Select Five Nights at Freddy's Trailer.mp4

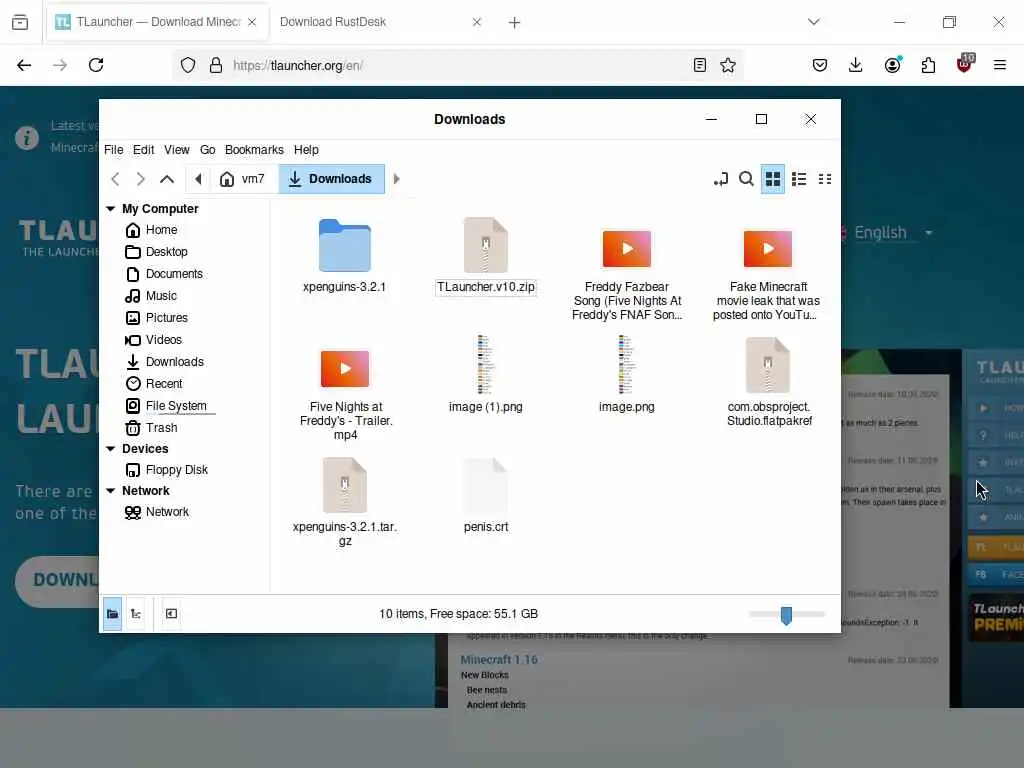(345, 369)
